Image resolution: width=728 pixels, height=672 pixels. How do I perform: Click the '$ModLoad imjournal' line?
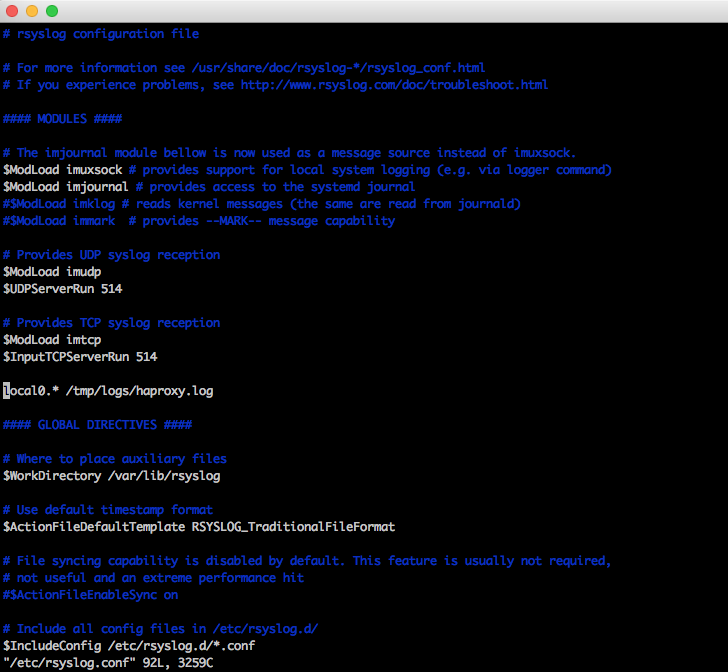pos(209,187)
